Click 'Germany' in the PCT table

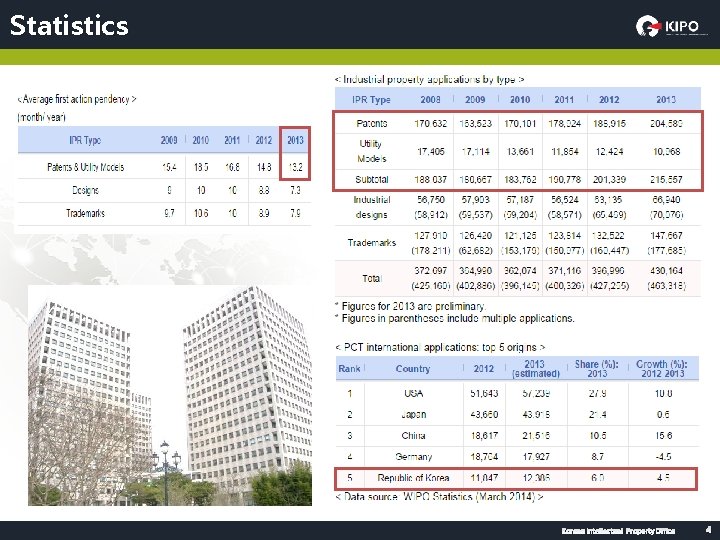(x=413, y=457)
